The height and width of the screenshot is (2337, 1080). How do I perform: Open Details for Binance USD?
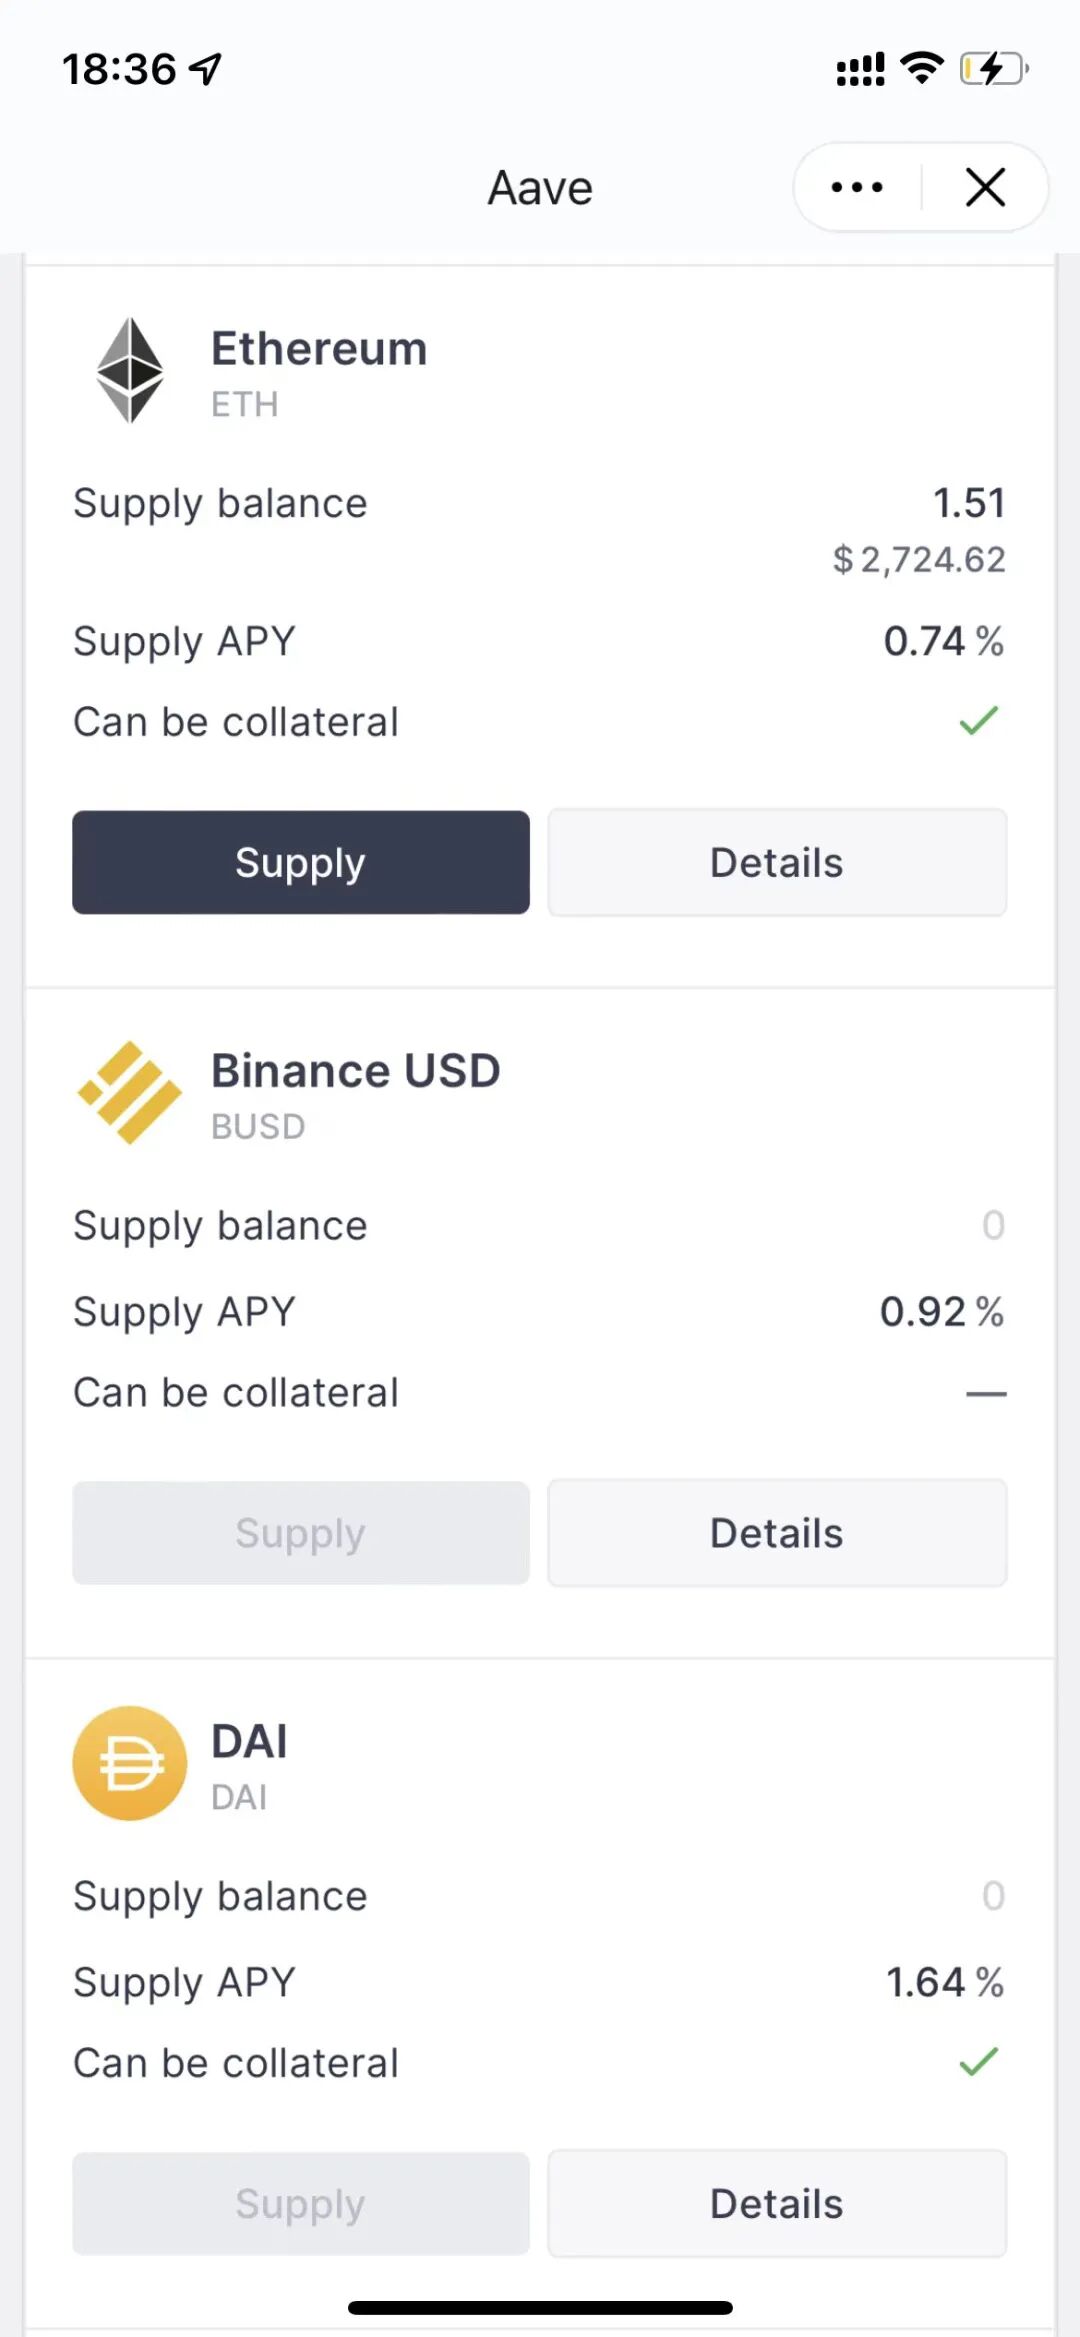coord(777,1533)
